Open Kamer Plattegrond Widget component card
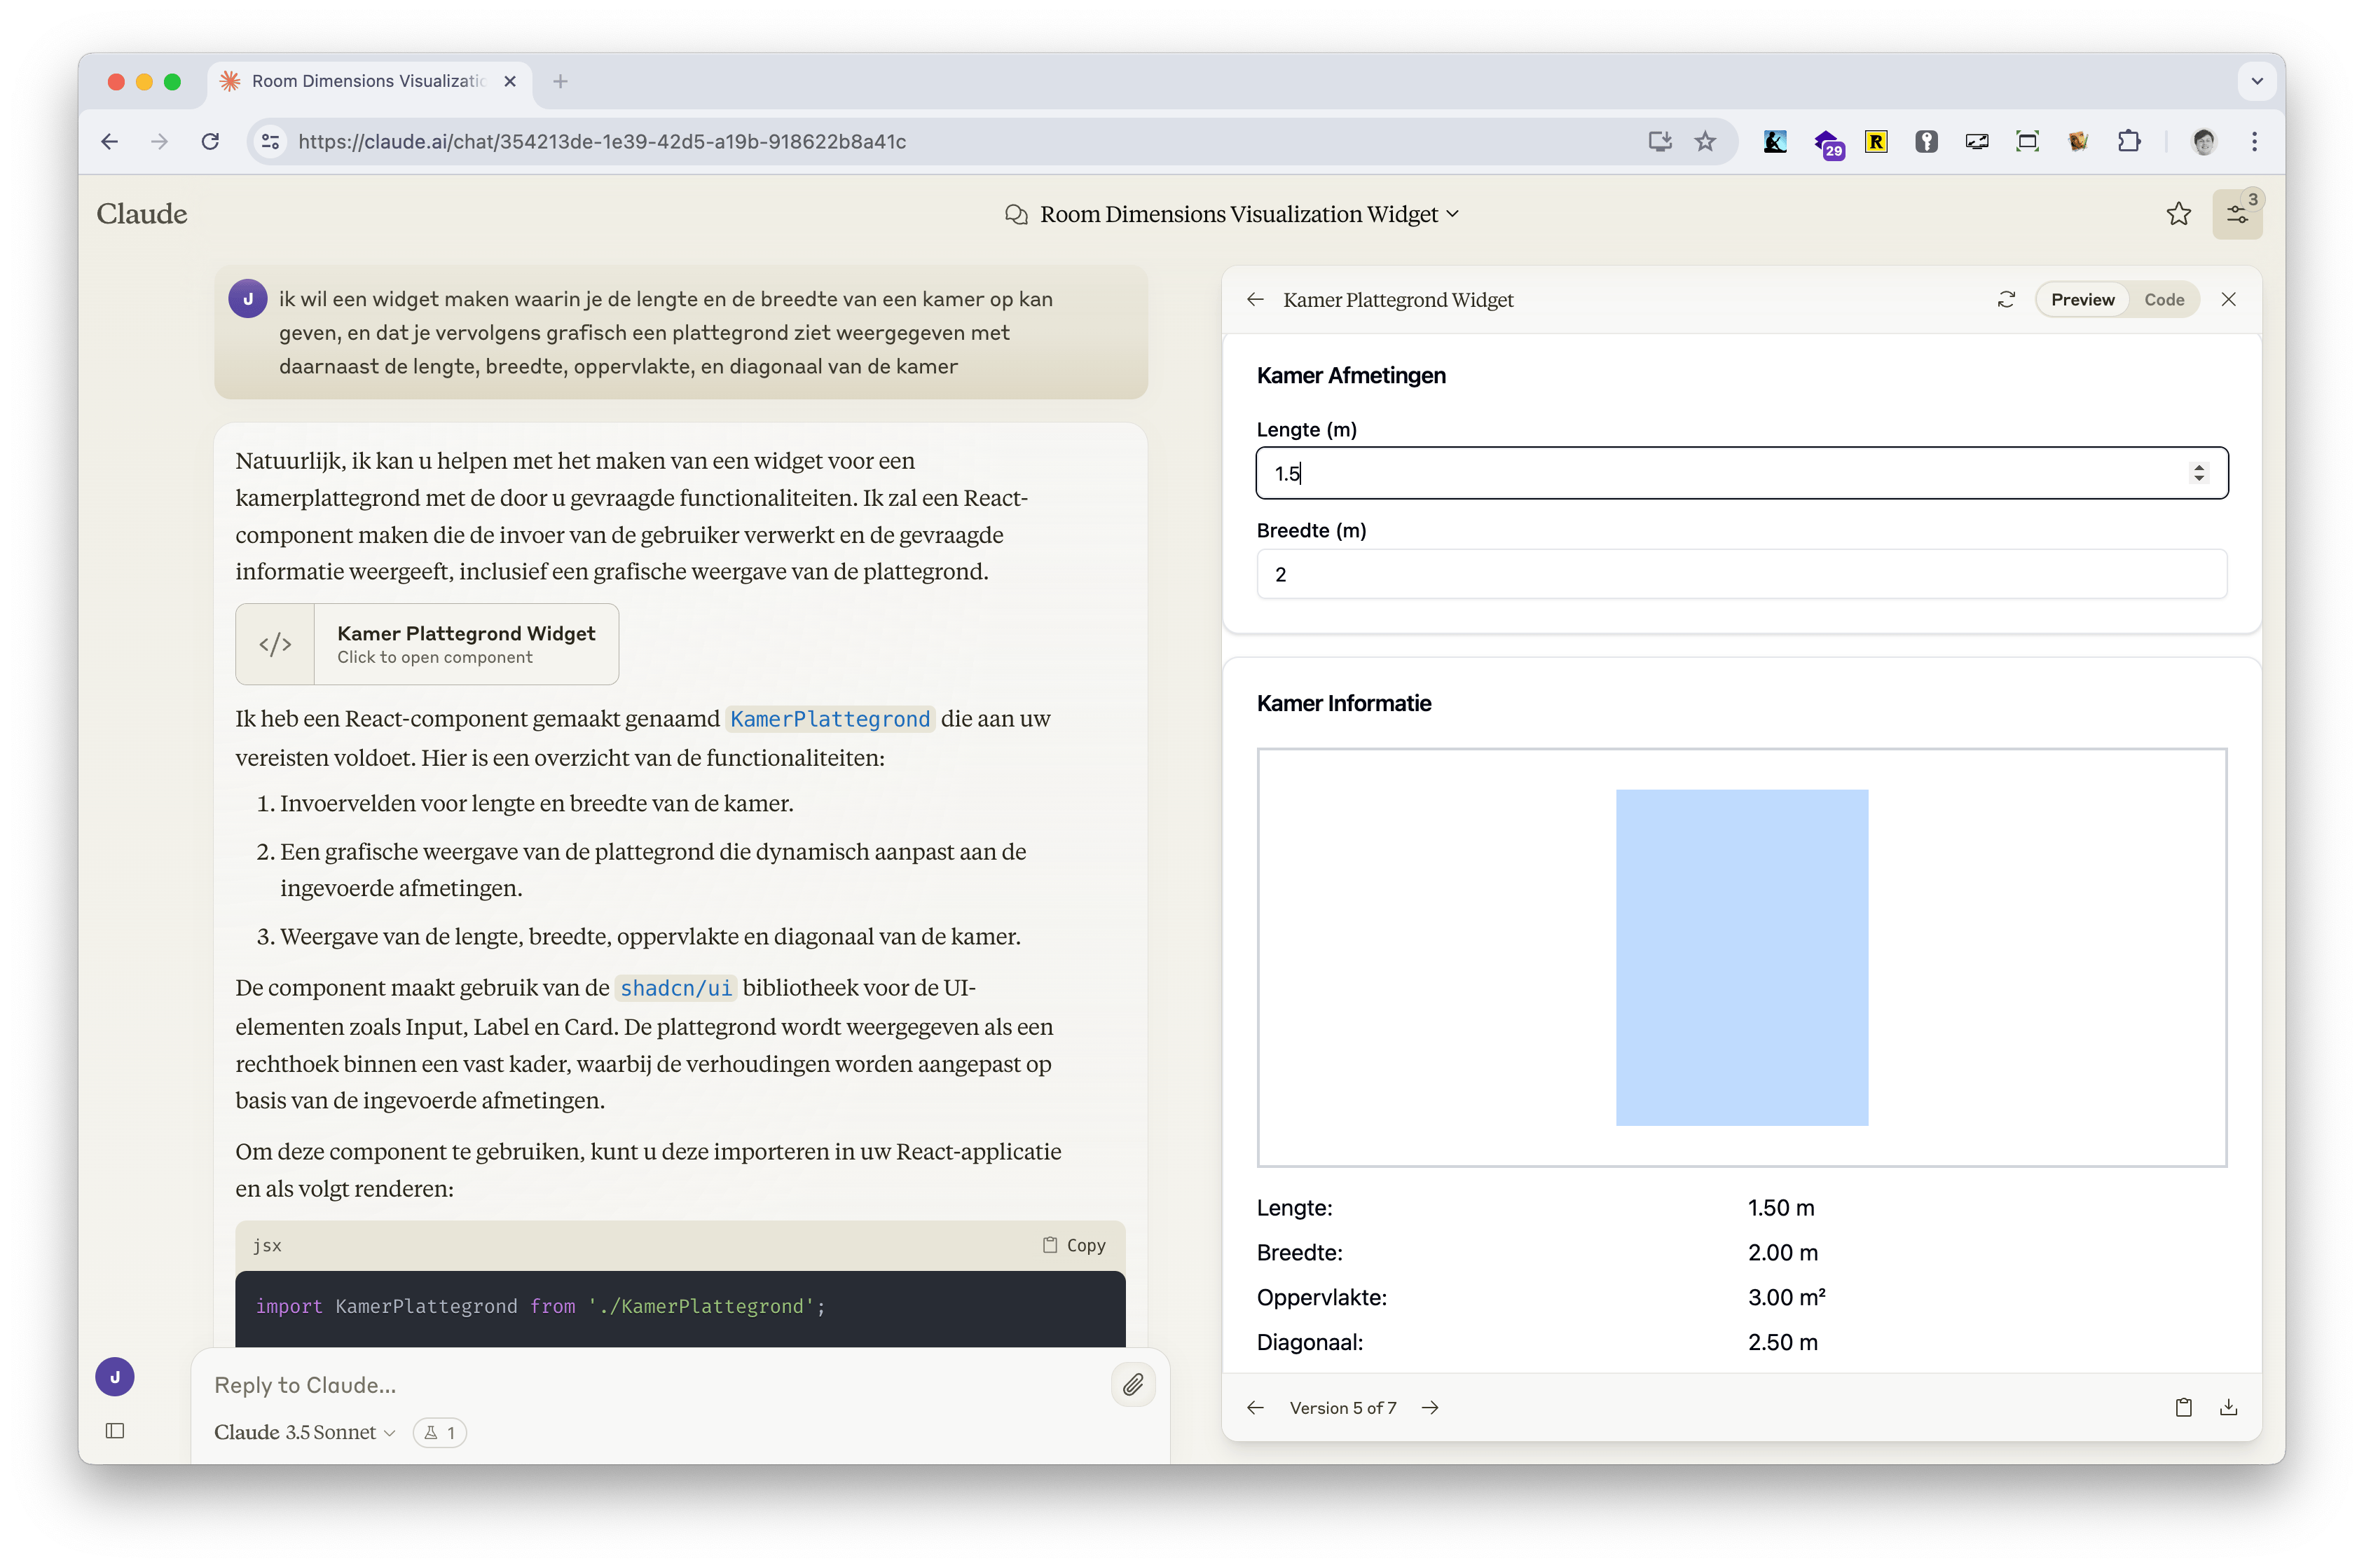Image resolution: width=2364 pixels, height=1568 pixels. click(x=427, y=644)
